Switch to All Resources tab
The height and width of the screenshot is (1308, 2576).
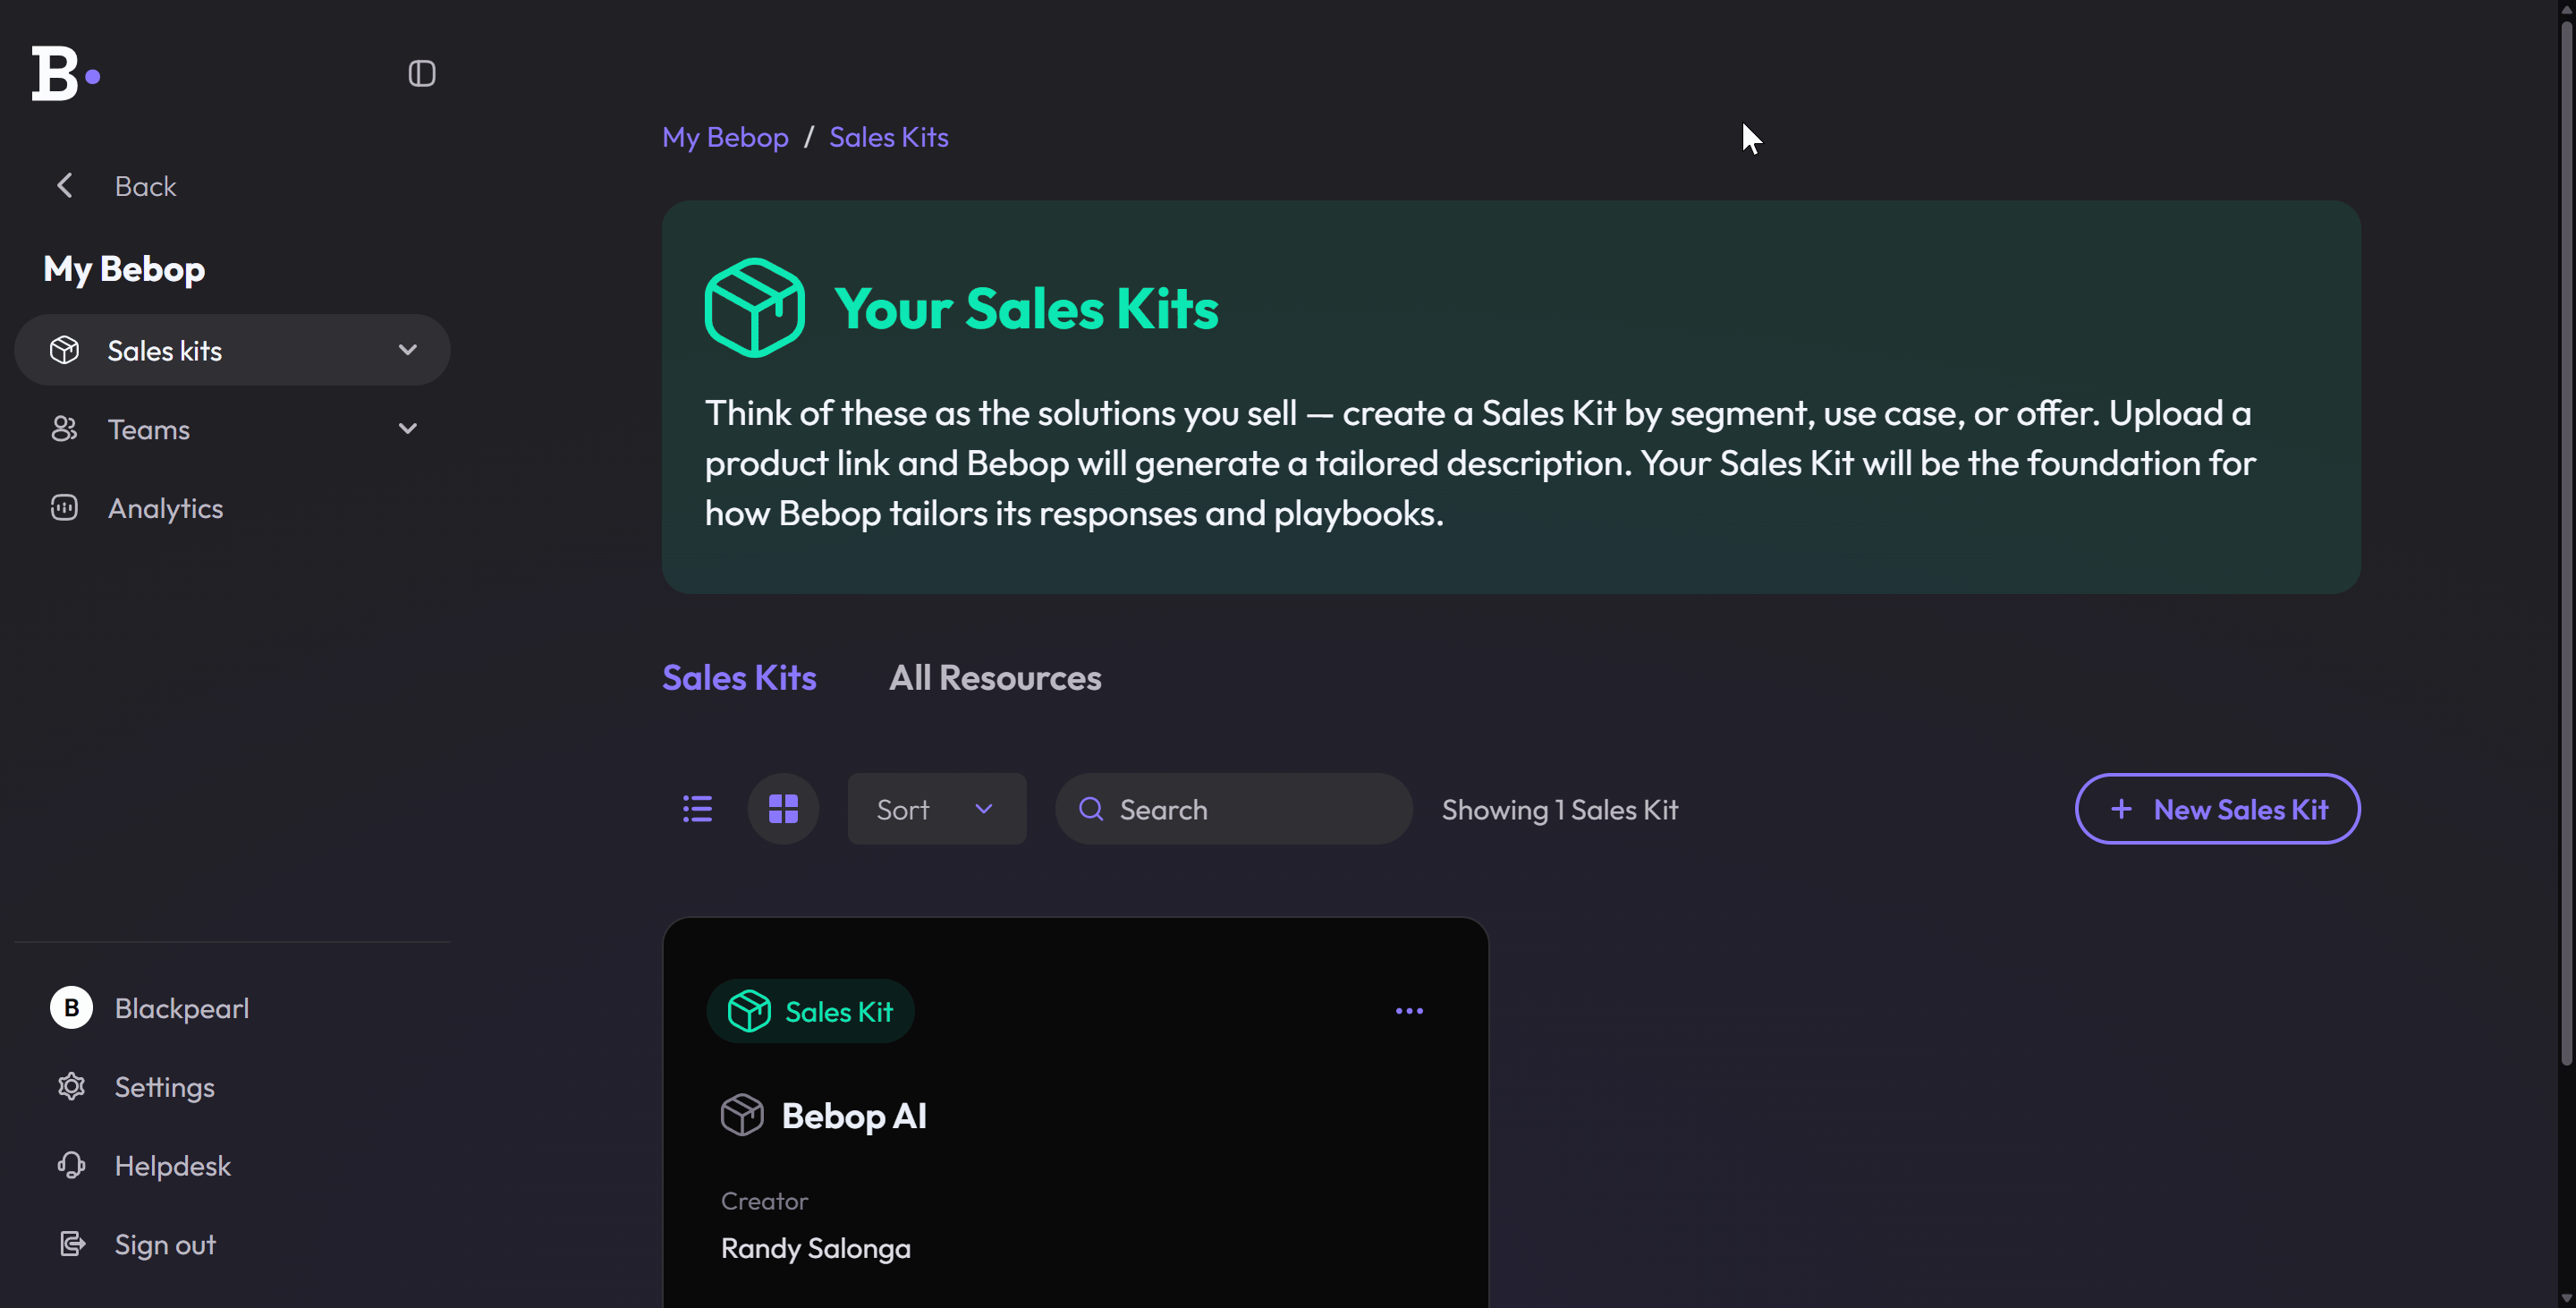coord(994,677)
